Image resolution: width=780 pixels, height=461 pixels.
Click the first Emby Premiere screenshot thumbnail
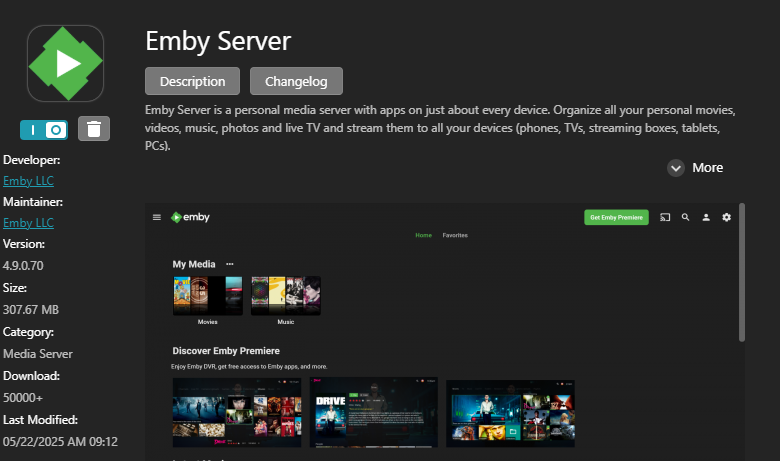237,412
